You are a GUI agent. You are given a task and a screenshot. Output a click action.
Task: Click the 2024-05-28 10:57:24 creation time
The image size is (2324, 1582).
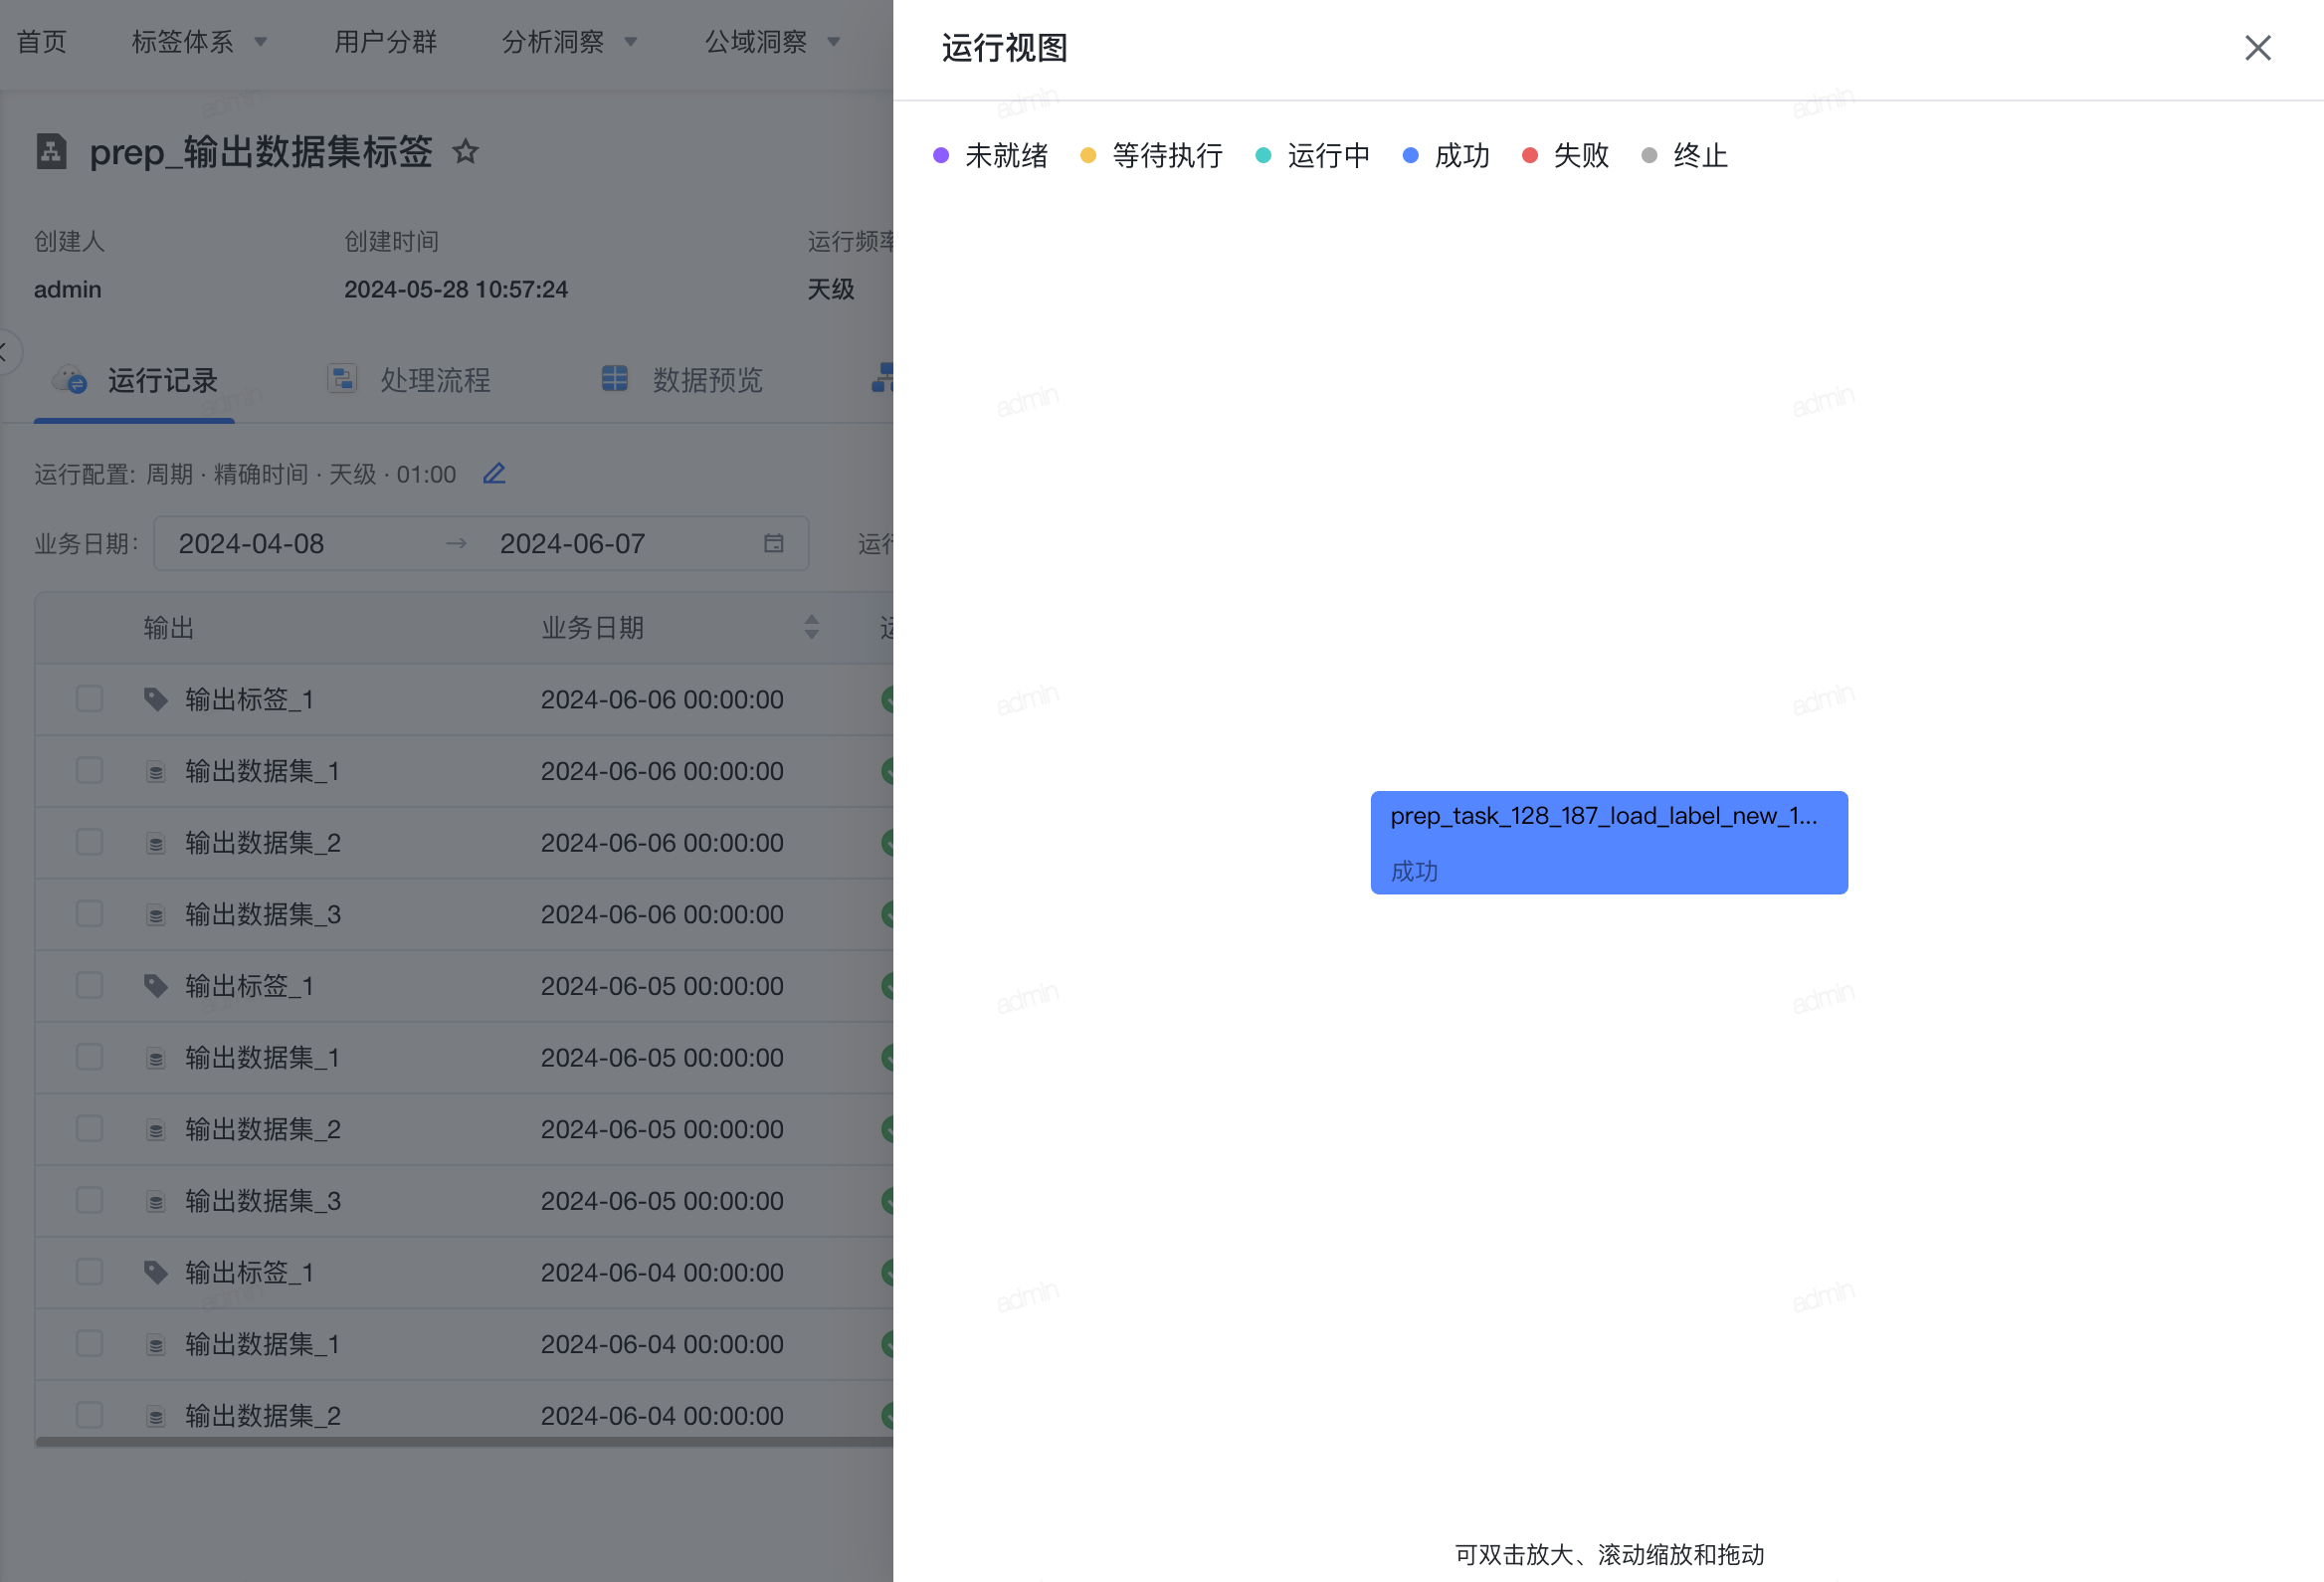click(x=456, y=290)
